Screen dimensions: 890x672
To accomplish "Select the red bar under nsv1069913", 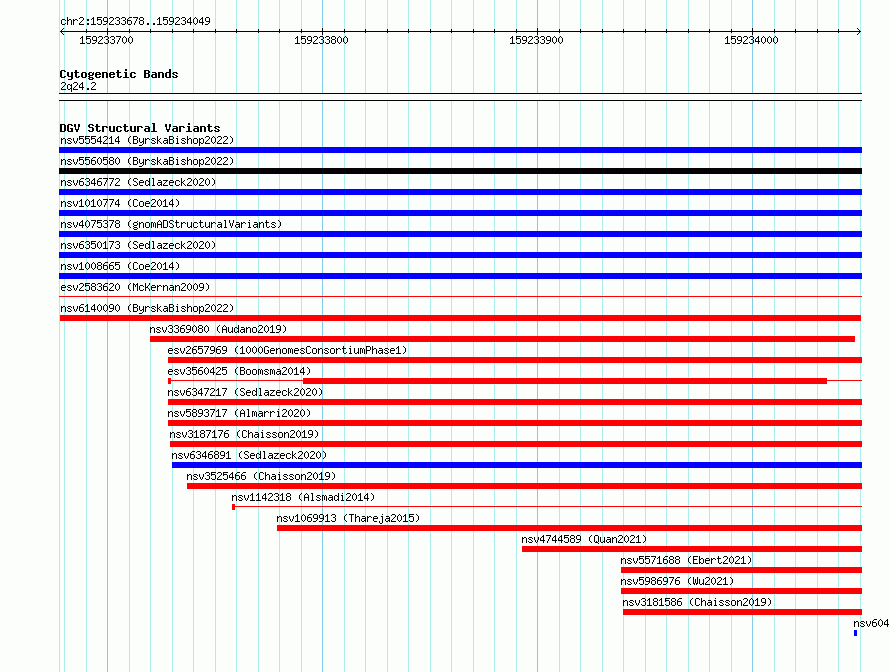I will coord(569,528).
